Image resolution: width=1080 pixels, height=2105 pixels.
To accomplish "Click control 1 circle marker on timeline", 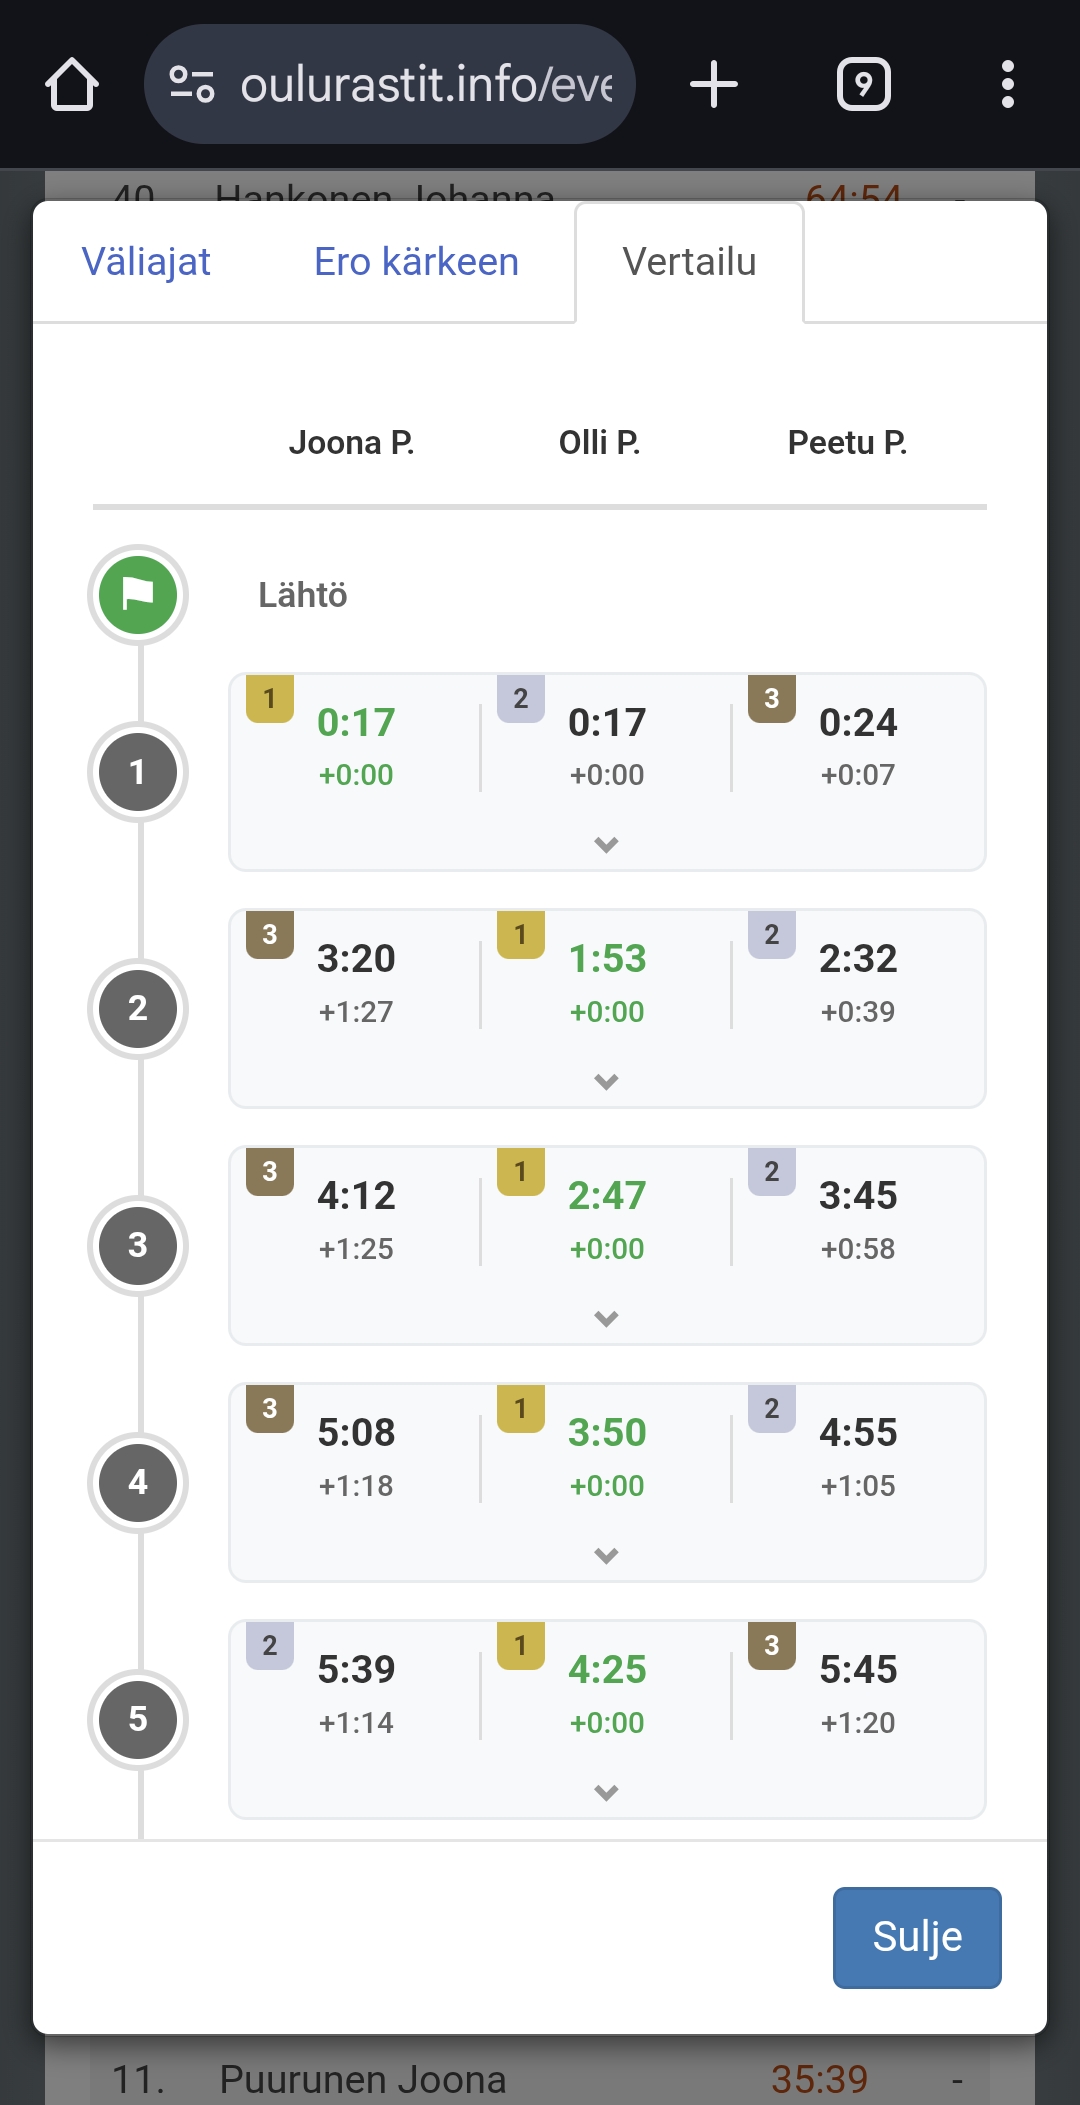I will [138, 772].
